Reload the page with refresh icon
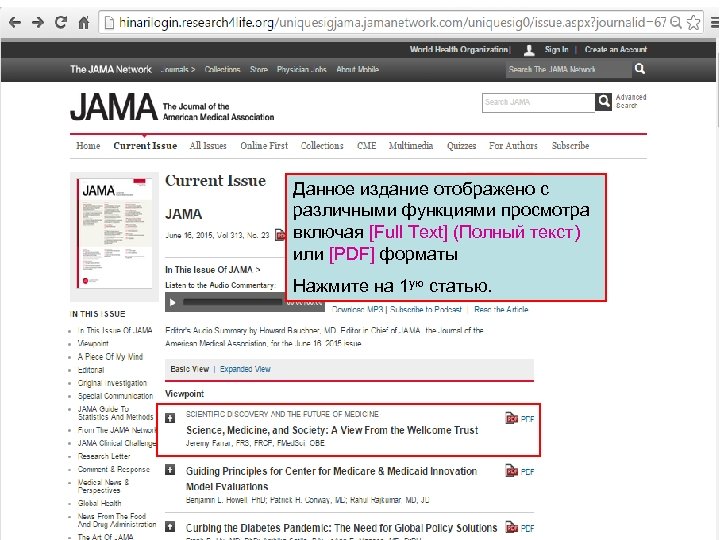Screen dimensions: 720x540 61,22
